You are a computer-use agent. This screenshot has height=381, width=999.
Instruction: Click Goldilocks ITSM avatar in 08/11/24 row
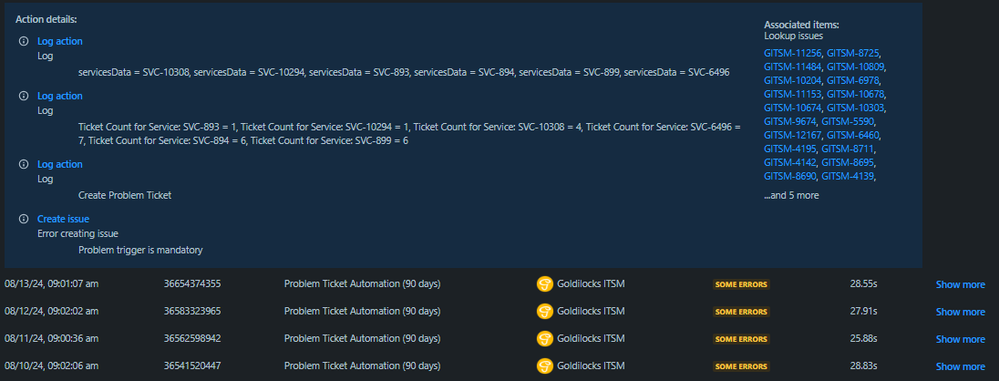pos(544,338)
